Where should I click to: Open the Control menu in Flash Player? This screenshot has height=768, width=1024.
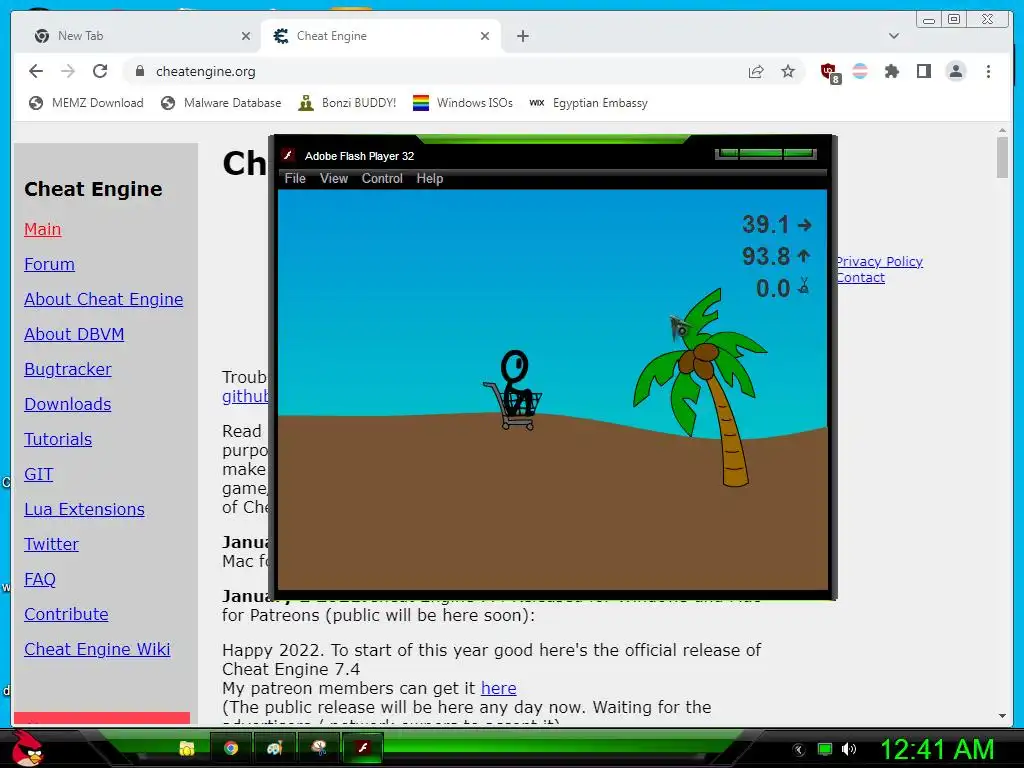(382, 178)
